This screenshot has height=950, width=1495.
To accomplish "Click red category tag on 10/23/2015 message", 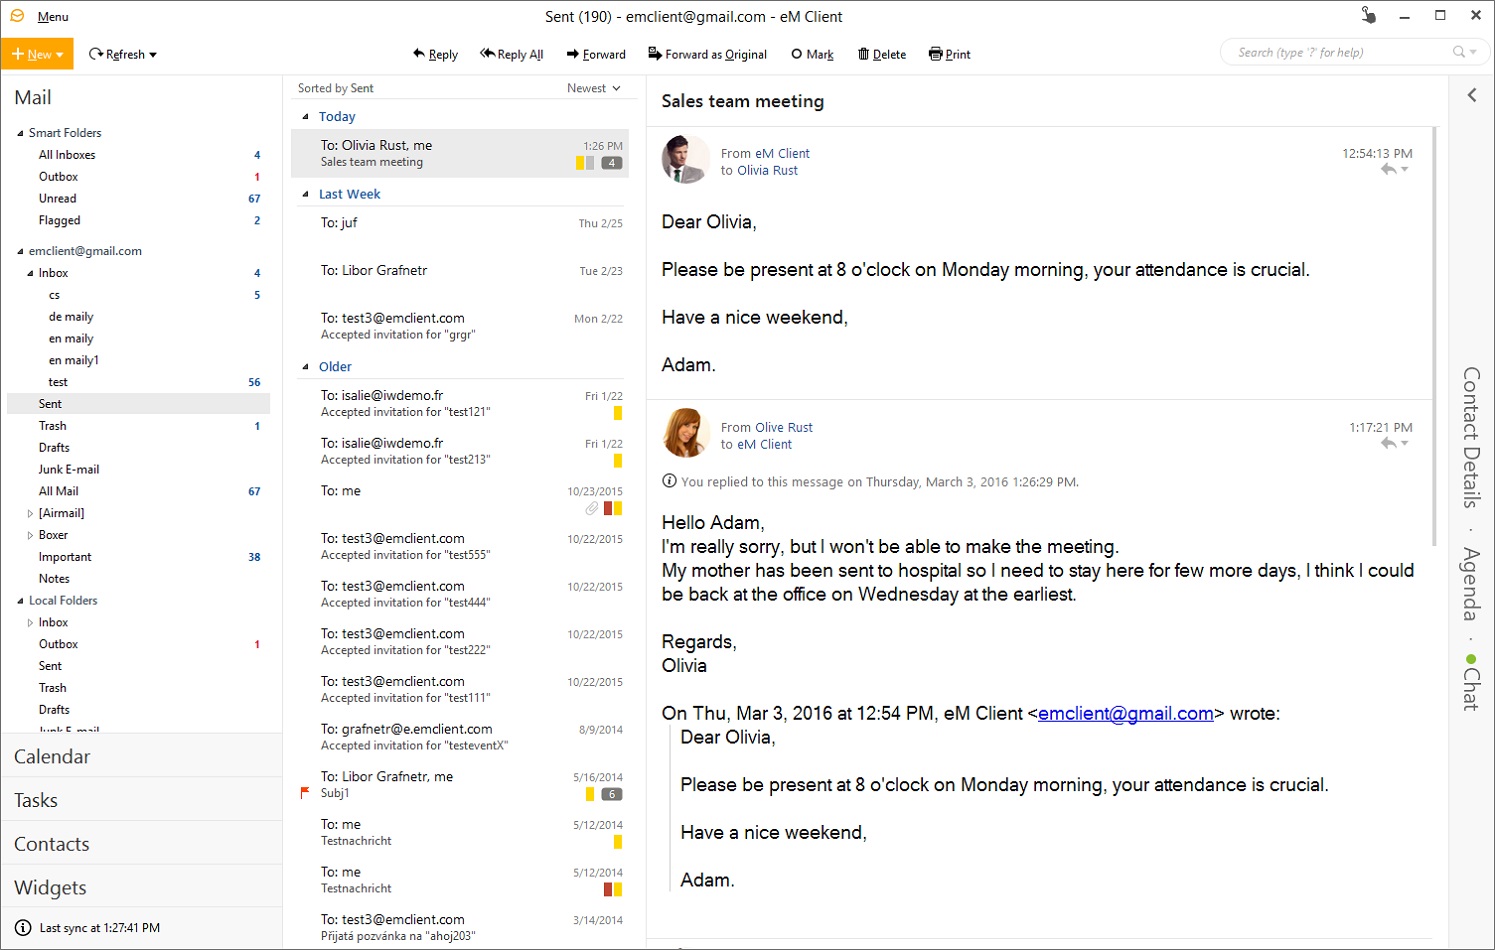I will (608, 509).
